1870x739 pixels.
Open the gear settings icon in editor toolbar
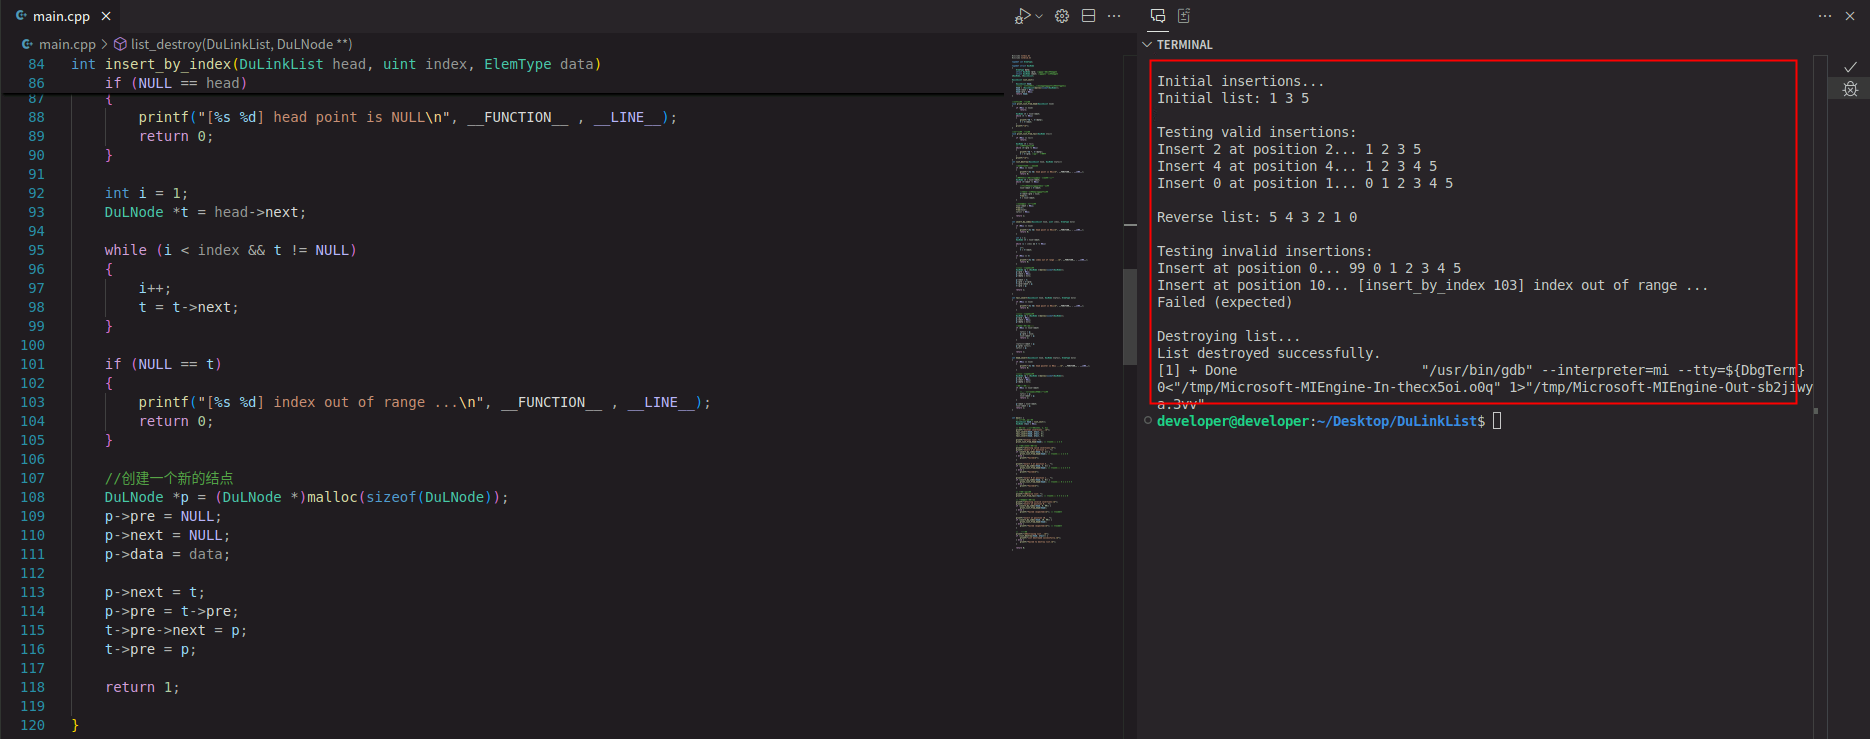pyautogui.click(x=1062, y=16)
